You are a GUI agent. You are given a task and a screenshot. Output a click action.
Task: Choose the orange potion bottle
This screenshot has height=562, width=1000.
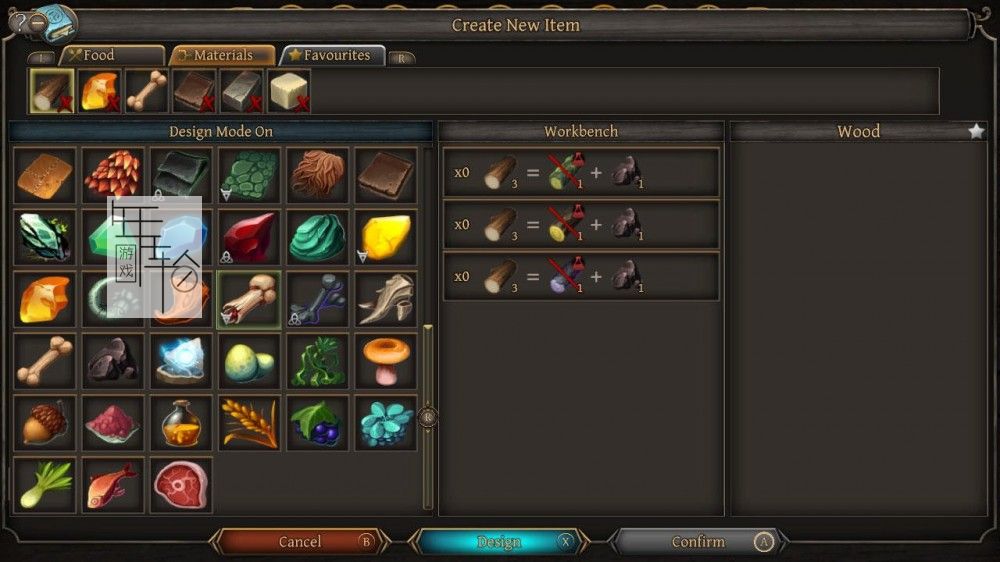click(x=181, y=424)
